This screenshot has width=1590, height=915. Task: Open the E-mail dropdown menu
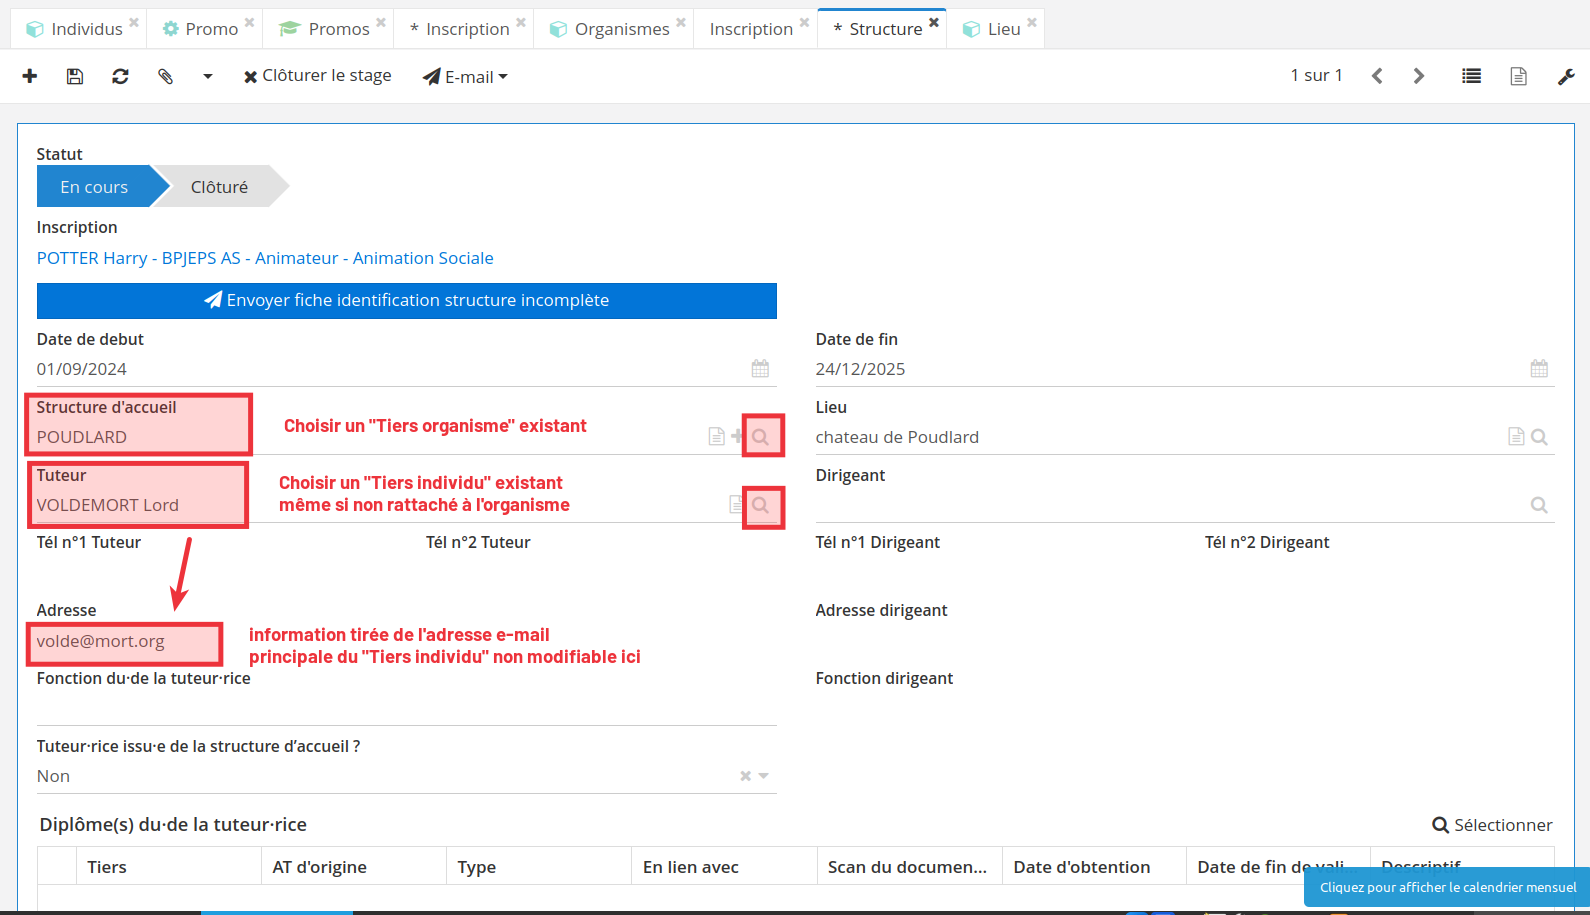coord(465,76)
